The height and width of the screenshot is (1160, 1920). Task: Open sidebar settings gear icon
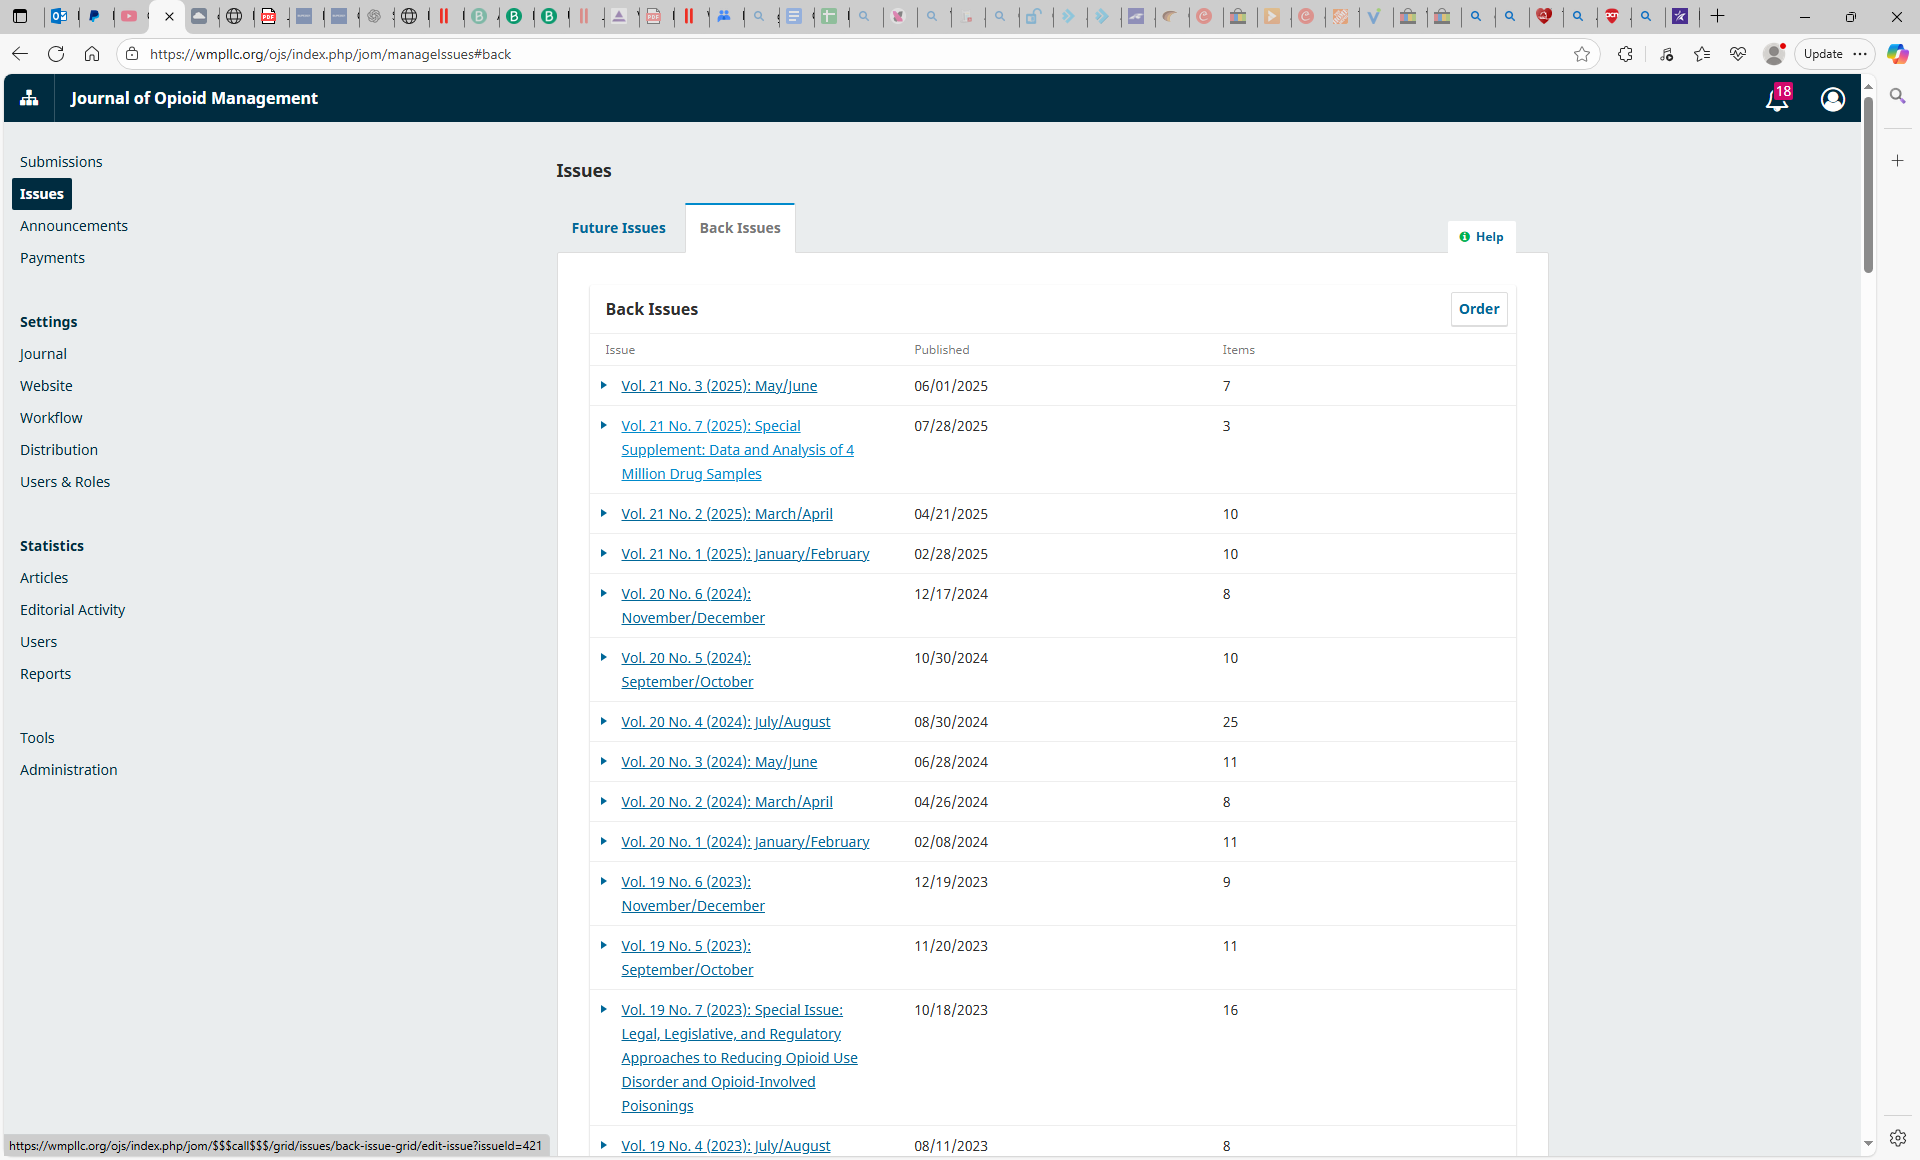pyautogui.click(x=1897, y=1138)
